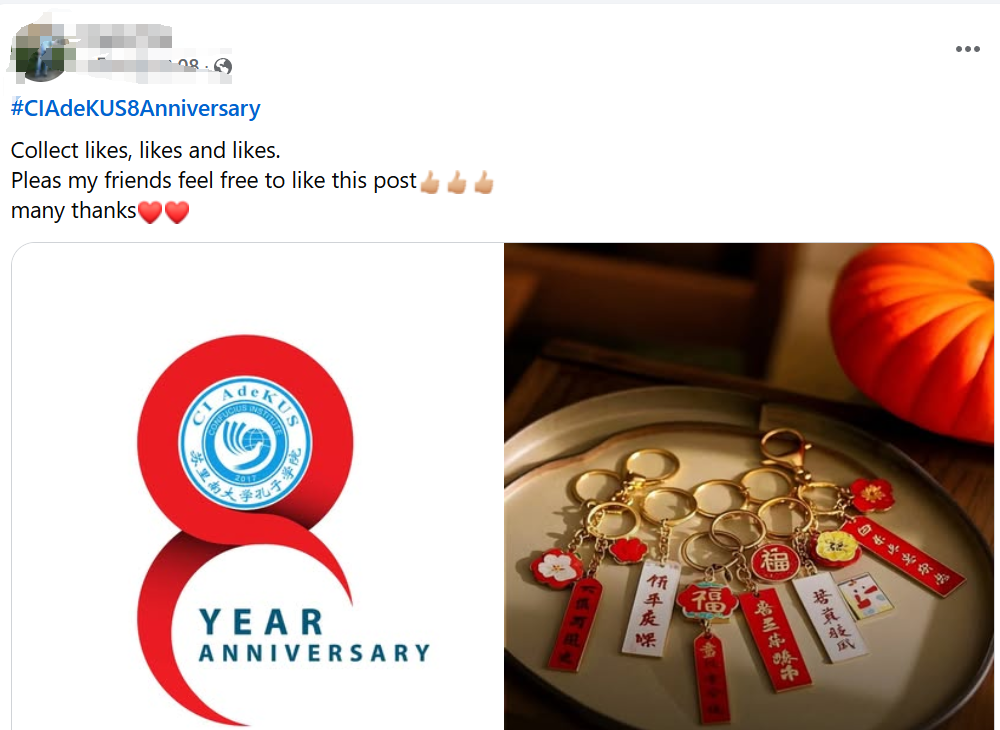Click the globe public audience icon
Screen dimensions: 1000x730
223,66
